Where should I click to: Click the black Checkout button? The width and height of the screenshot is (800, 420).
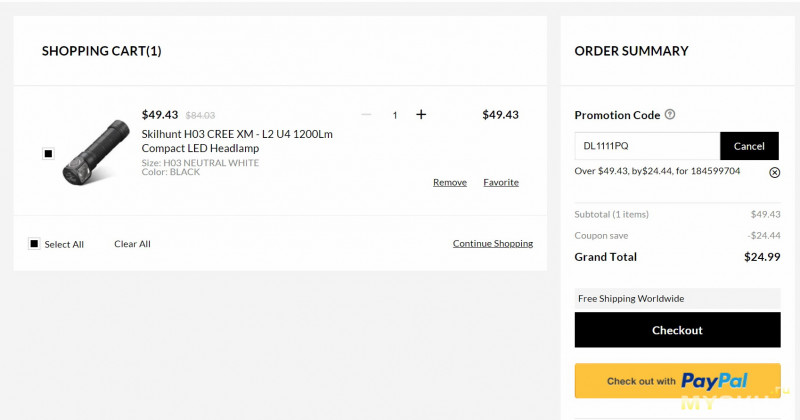click(x=678, y=330)
